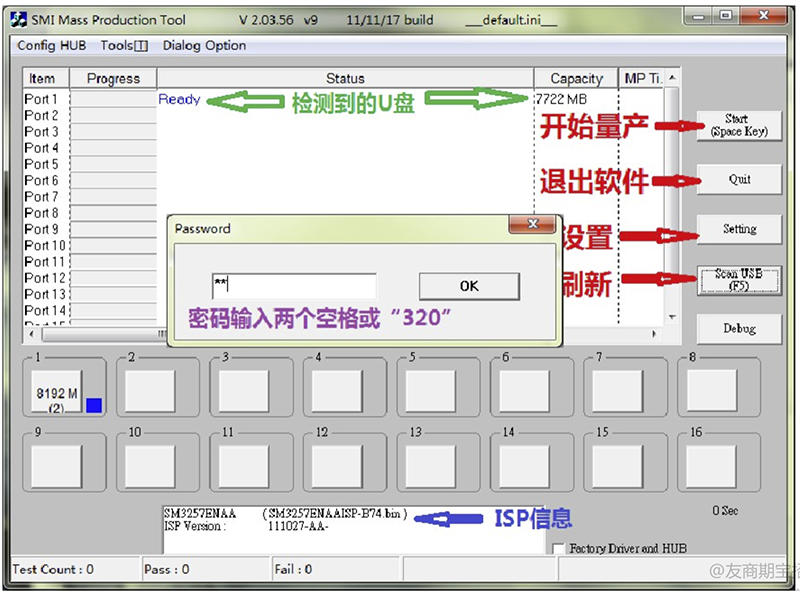Click the Port 3 progress bar
The width and height of the screenshot is (800, 591).
(x=113, y=132)
